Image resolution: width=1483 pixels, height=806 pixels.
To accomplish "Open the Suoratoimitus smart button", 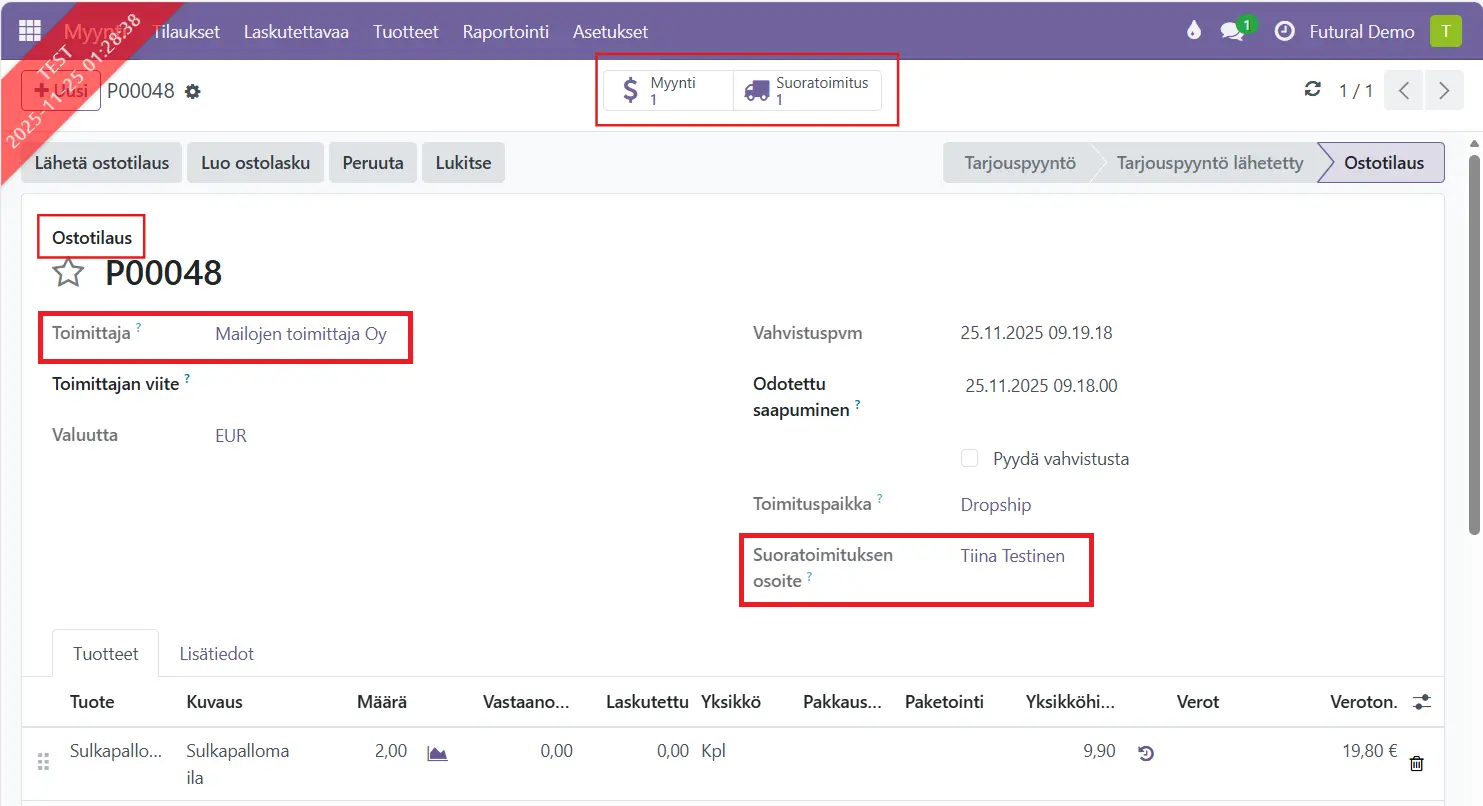I will pyautogui.click(x=808, y=90).
